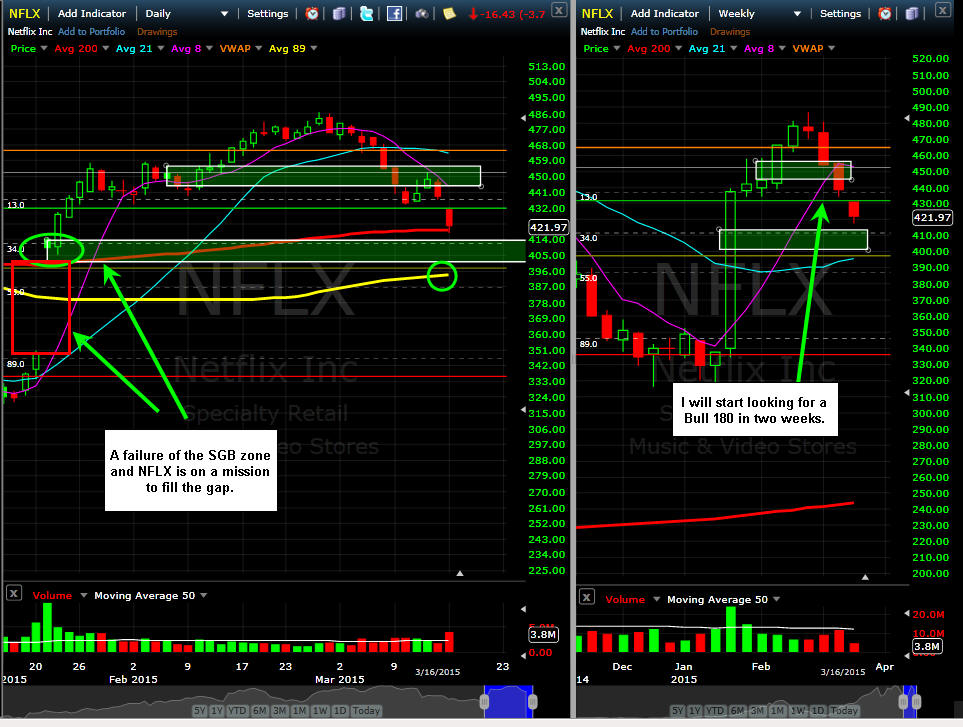This screenshot has height=727, width=963.
Task: Click left arrow marker beside 20.0M on Weekly volume axis
Action: tap(907, 613)
